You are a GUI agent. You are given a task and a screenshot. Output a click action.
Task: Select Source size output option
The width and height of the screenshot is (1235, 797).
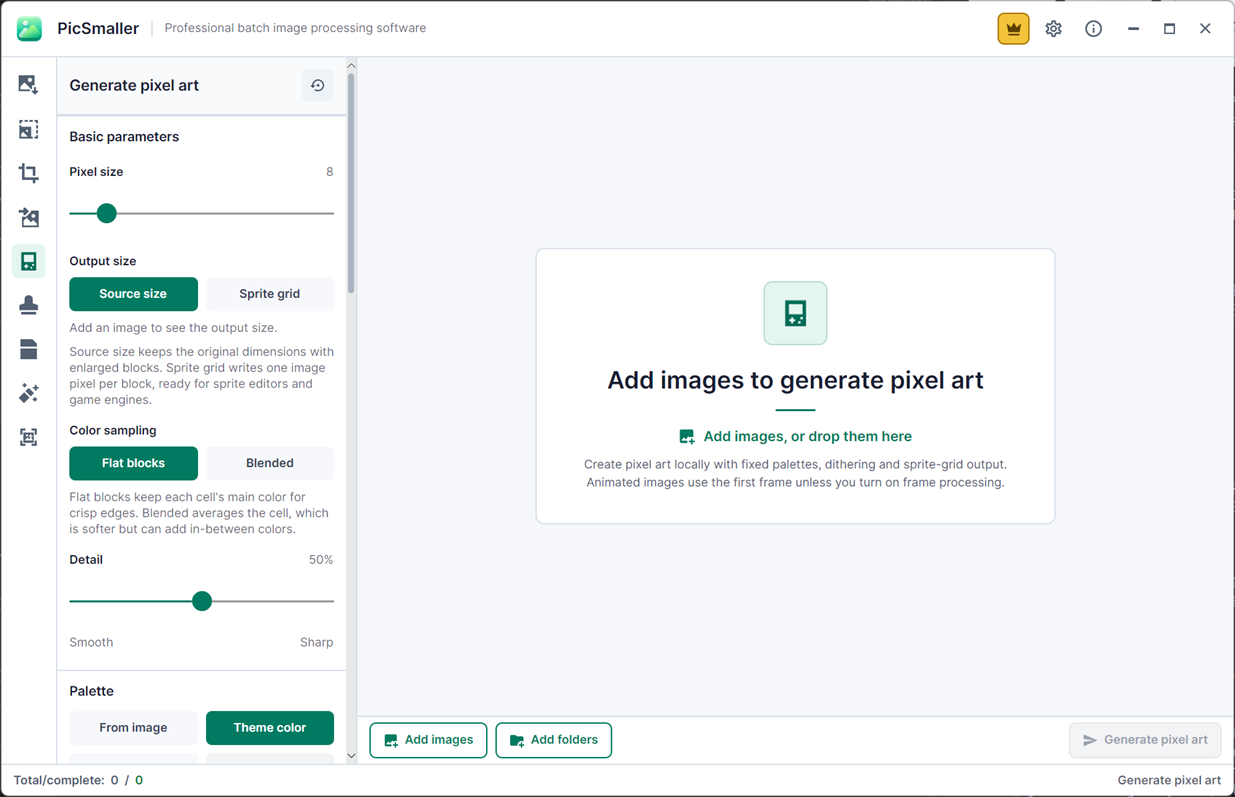click(x=133, y=294)
